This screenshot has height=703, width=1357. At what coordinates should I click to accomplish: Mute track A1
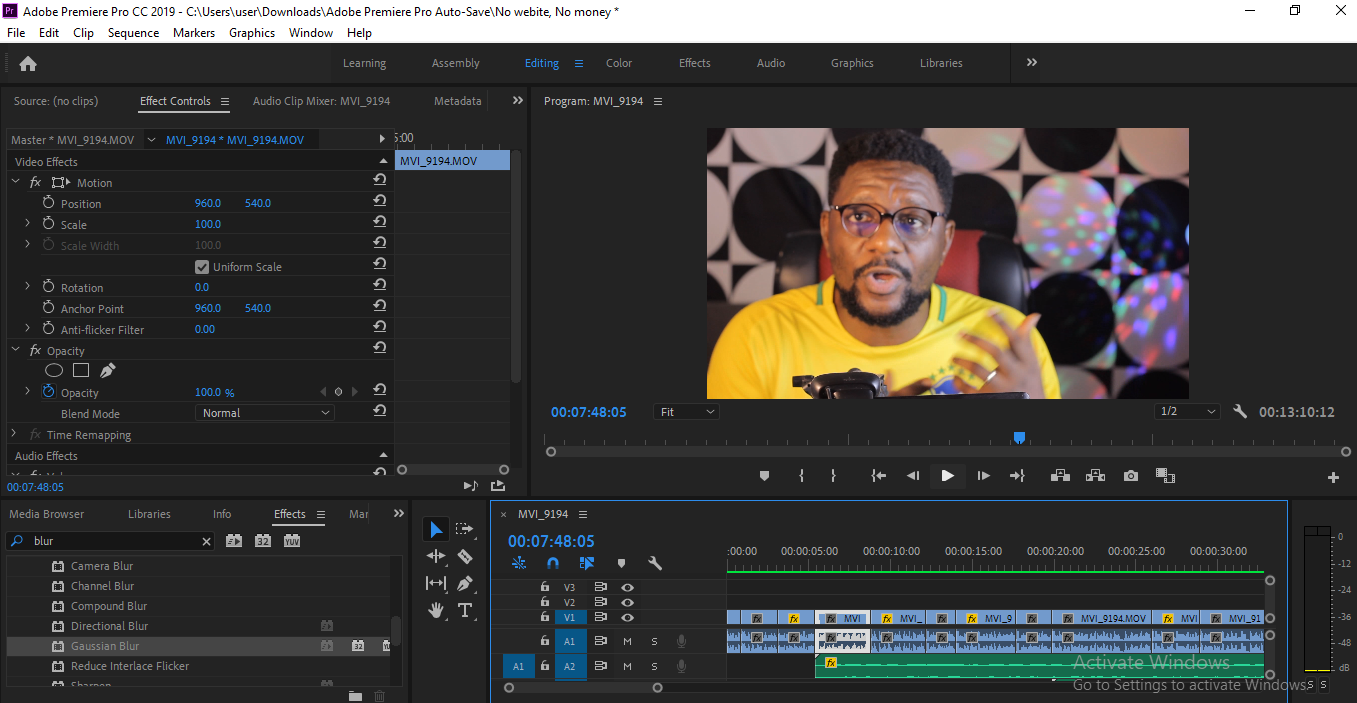pyautogui.click(x=627, y=641)
